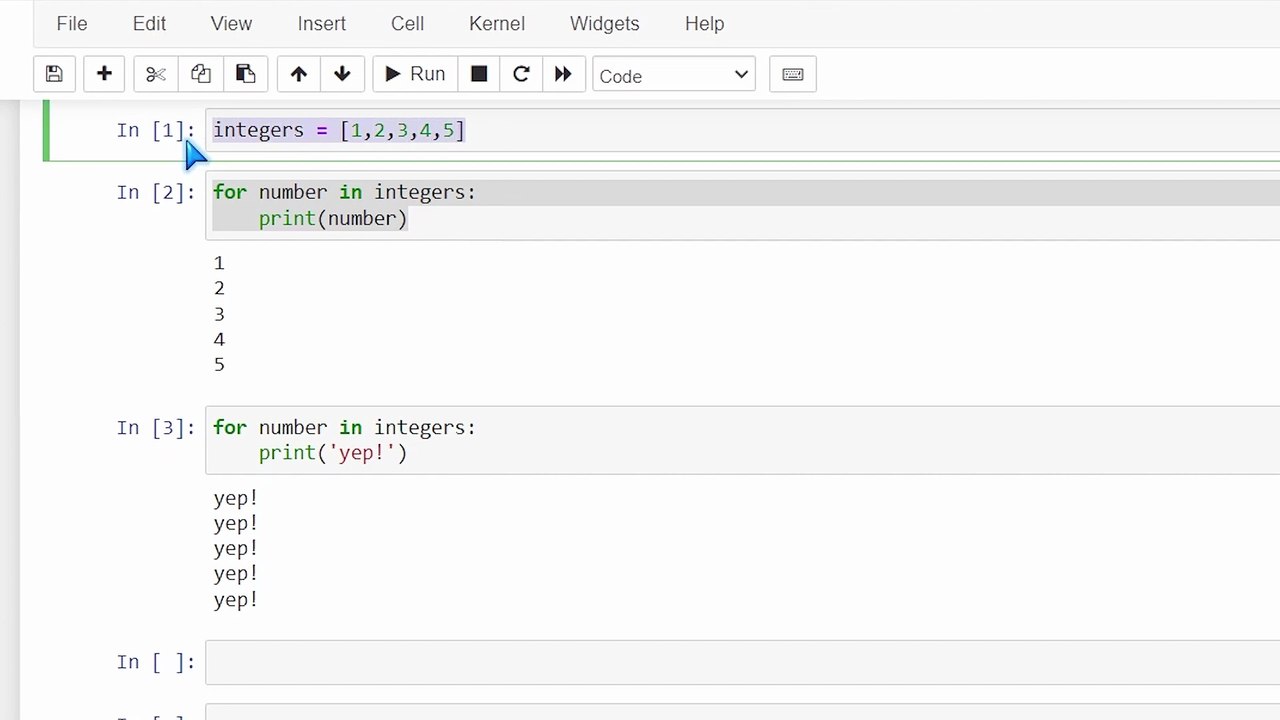The width and height of the screenshot is (1280, 720).
Task: Select the In [3]: prompt label
Action: point(156,427)
